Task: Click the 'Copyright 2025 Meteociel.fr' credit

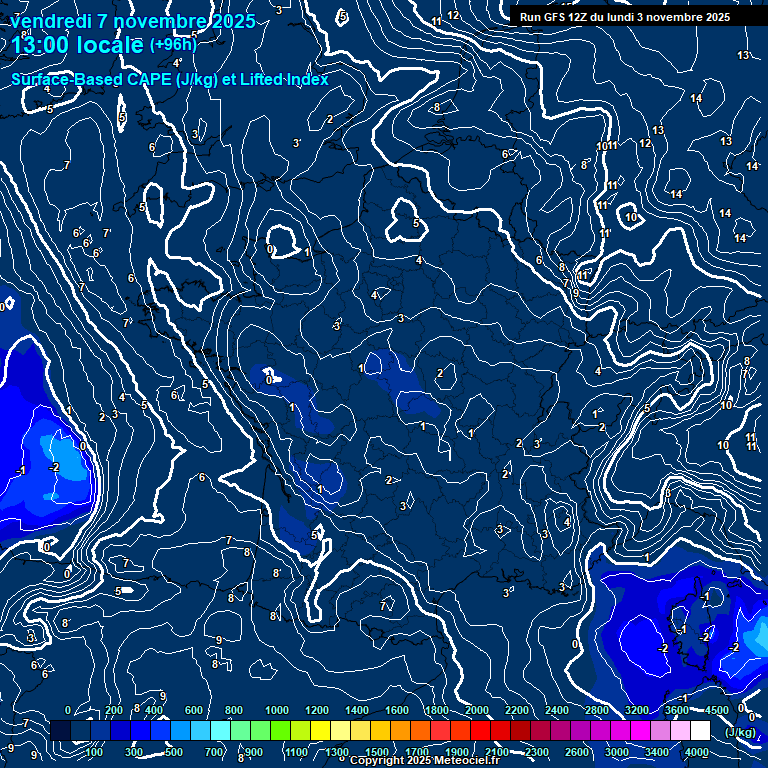Action: [x=425, y=760]
